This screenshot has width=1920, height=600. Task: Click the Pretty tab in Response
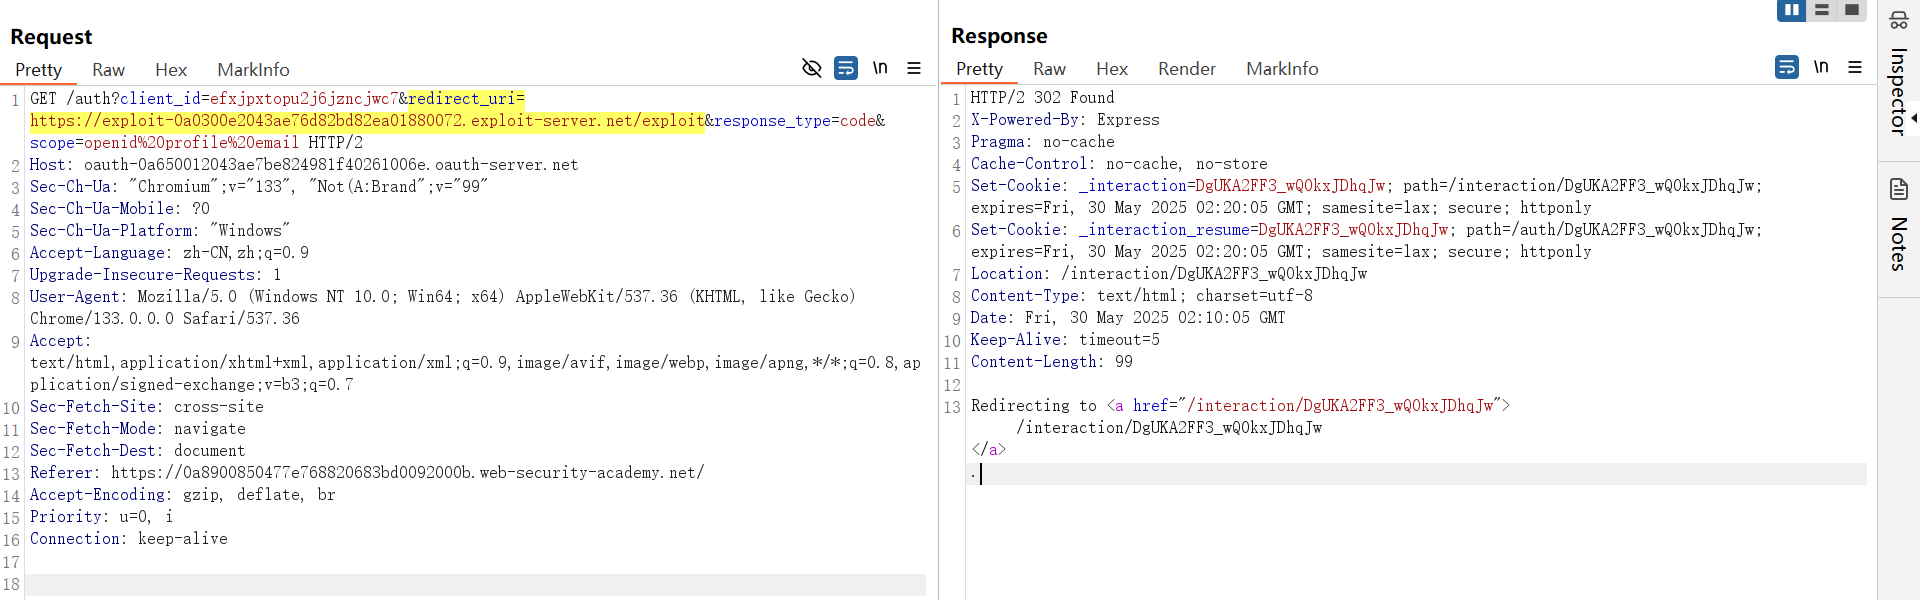pyautogui.click(x=979, y=69)
